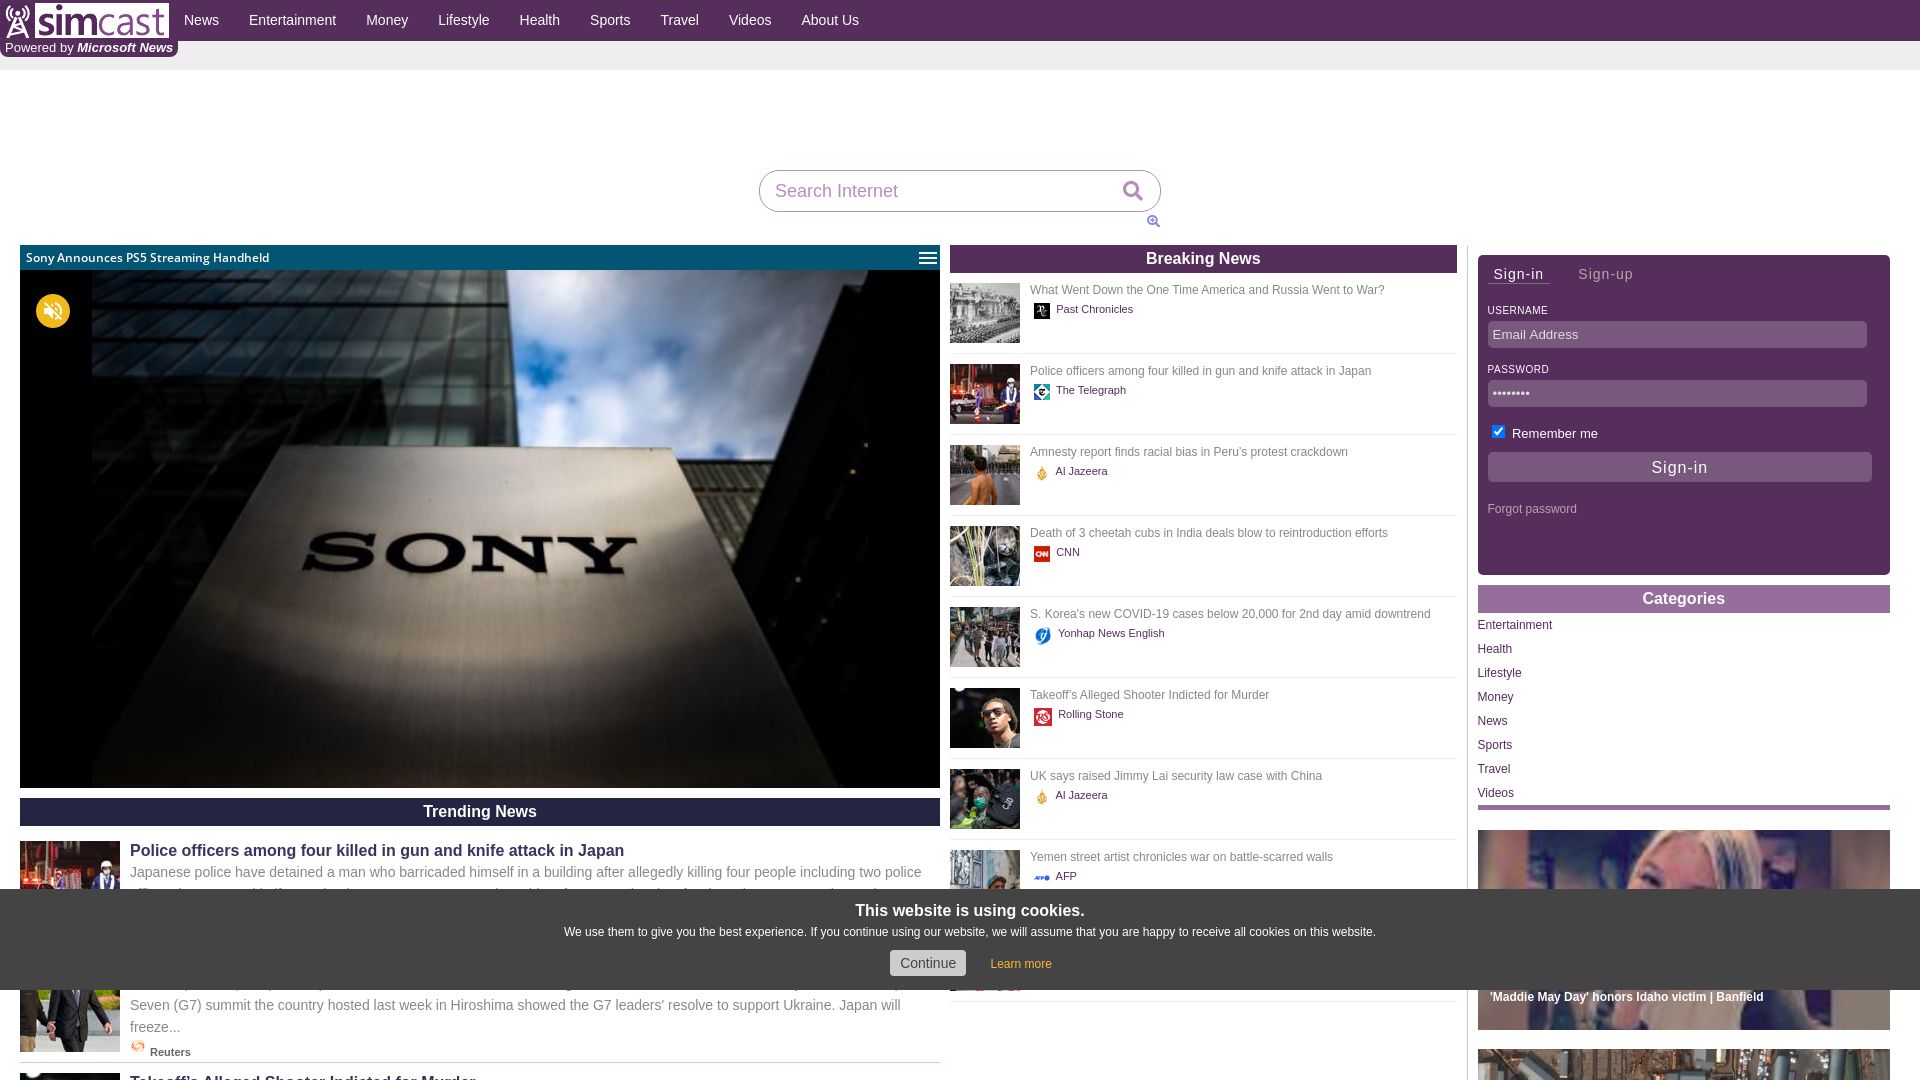Open Jimmy Lai security law article
Viewport: 1920px width, 1080px height.
1176,776
